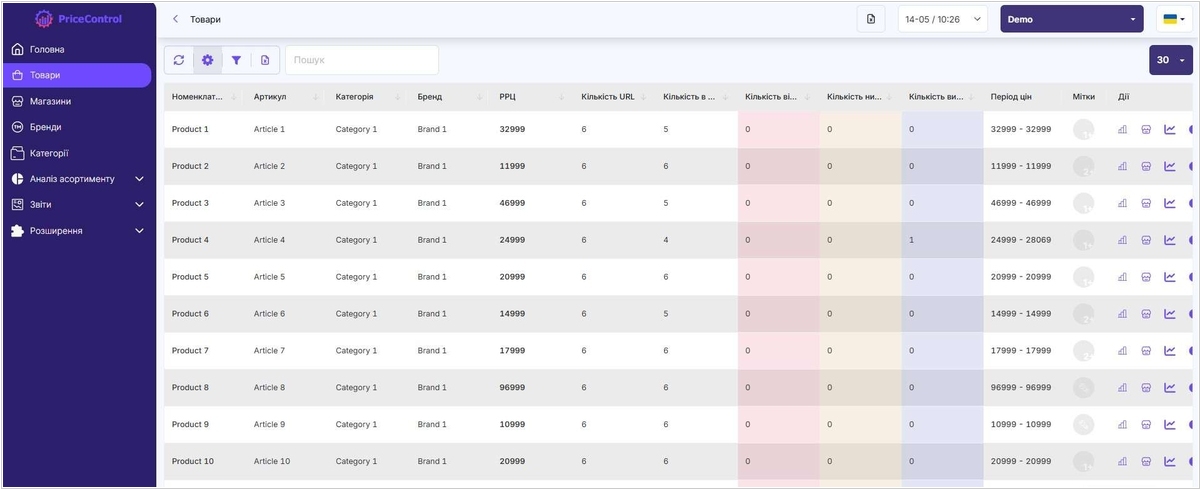Go back using the arrow beside Товари
This screenshot has width=1200, height=489.
click(176, 19)
